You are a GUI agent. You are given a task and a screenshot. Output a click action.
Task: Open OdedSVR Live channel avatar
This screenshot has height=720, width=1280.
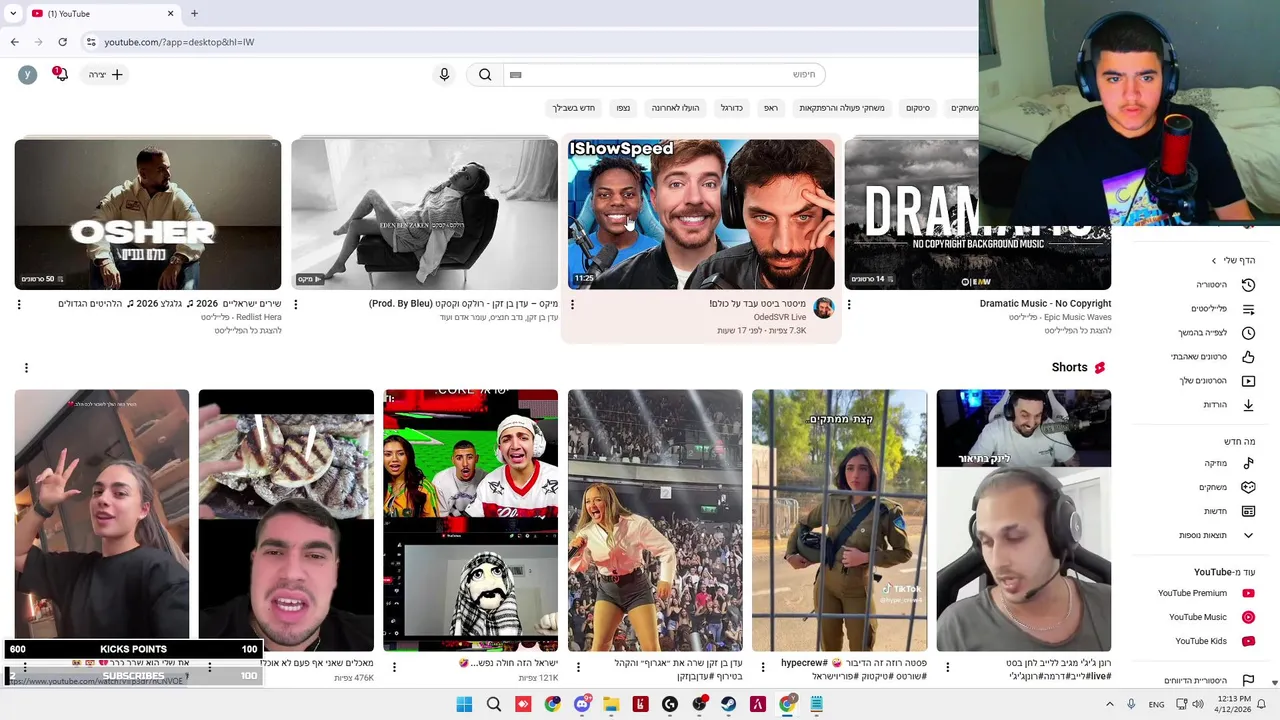tap(823, 308)
